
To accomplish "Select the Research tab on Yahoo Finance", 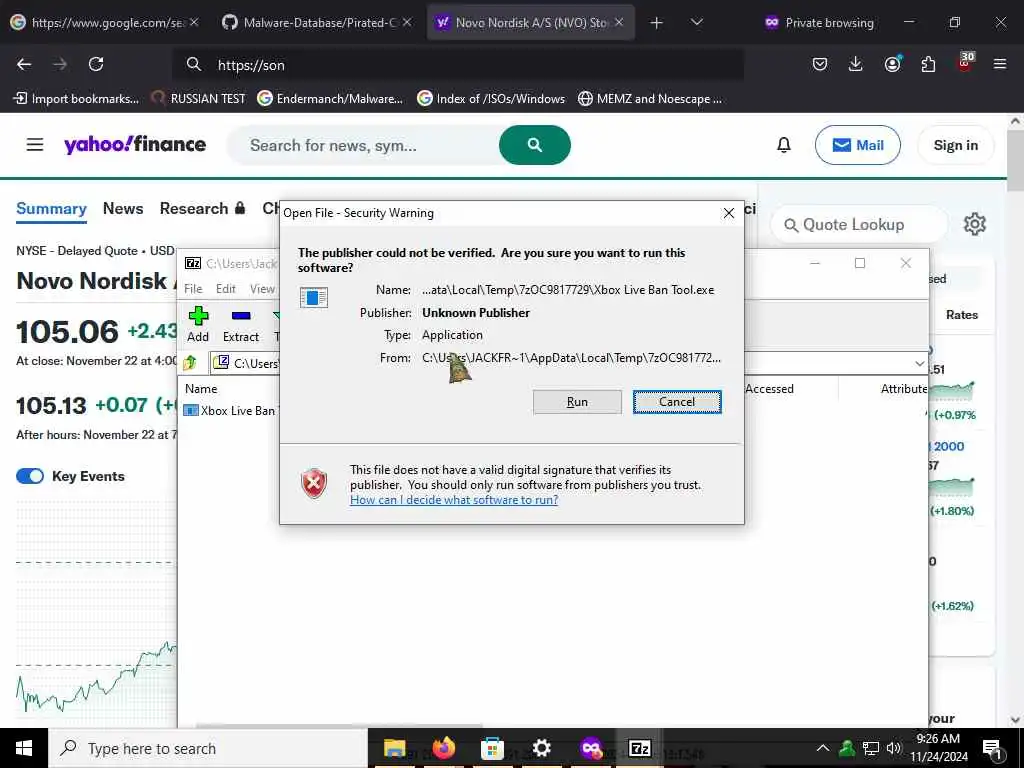I will 202,208.
